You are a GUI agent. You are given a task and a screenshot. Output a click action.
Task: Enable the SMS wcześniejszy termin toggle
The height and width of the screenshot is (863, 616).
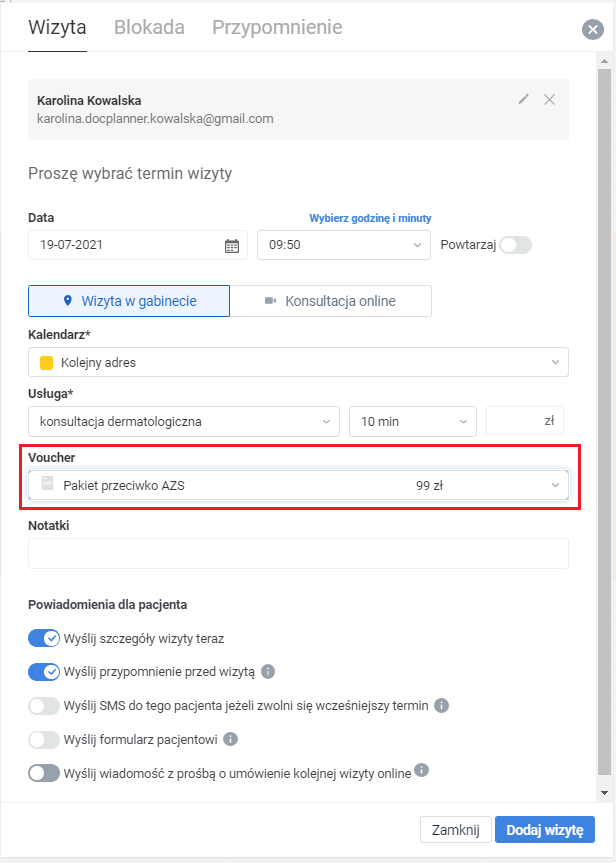point(45,705)
